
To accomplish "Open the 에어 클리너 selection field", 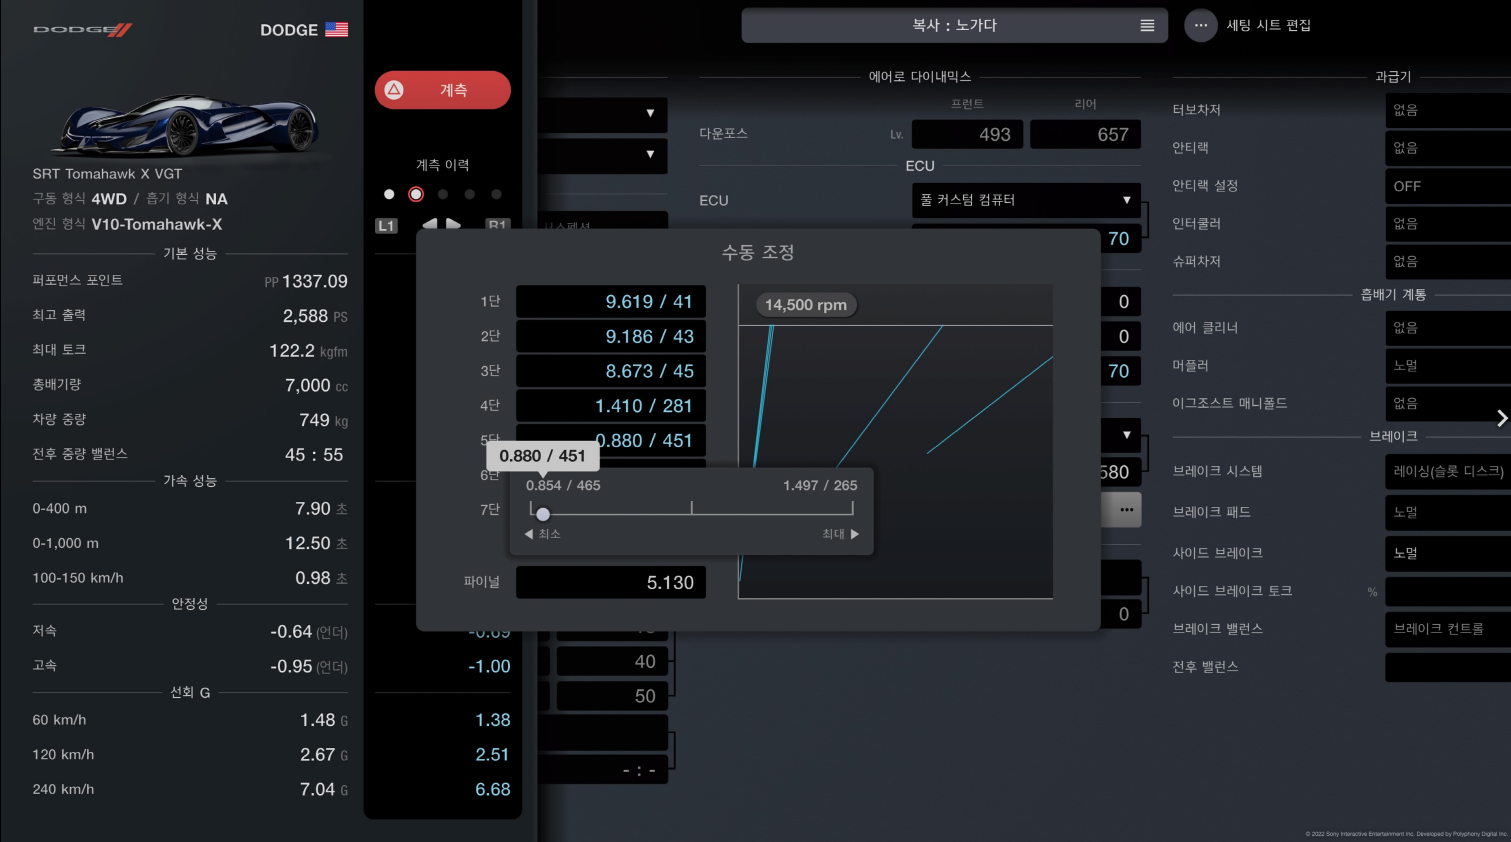I will pos(1448,328).
